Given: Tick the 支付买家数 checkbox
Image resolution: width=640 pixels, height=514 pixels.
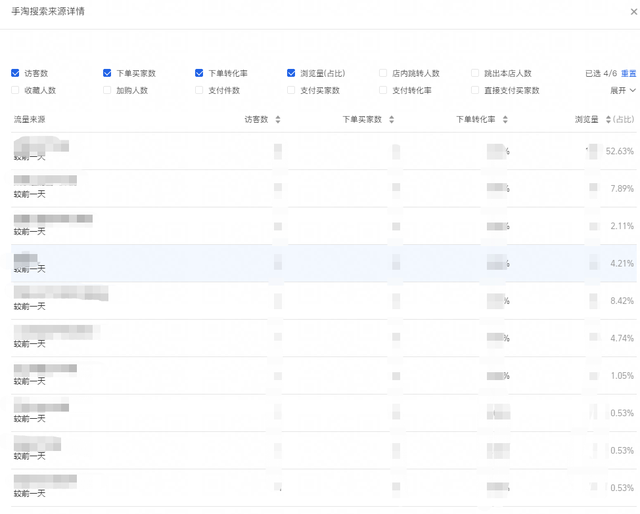Looking at the screenshot, I should pos(291,90).
